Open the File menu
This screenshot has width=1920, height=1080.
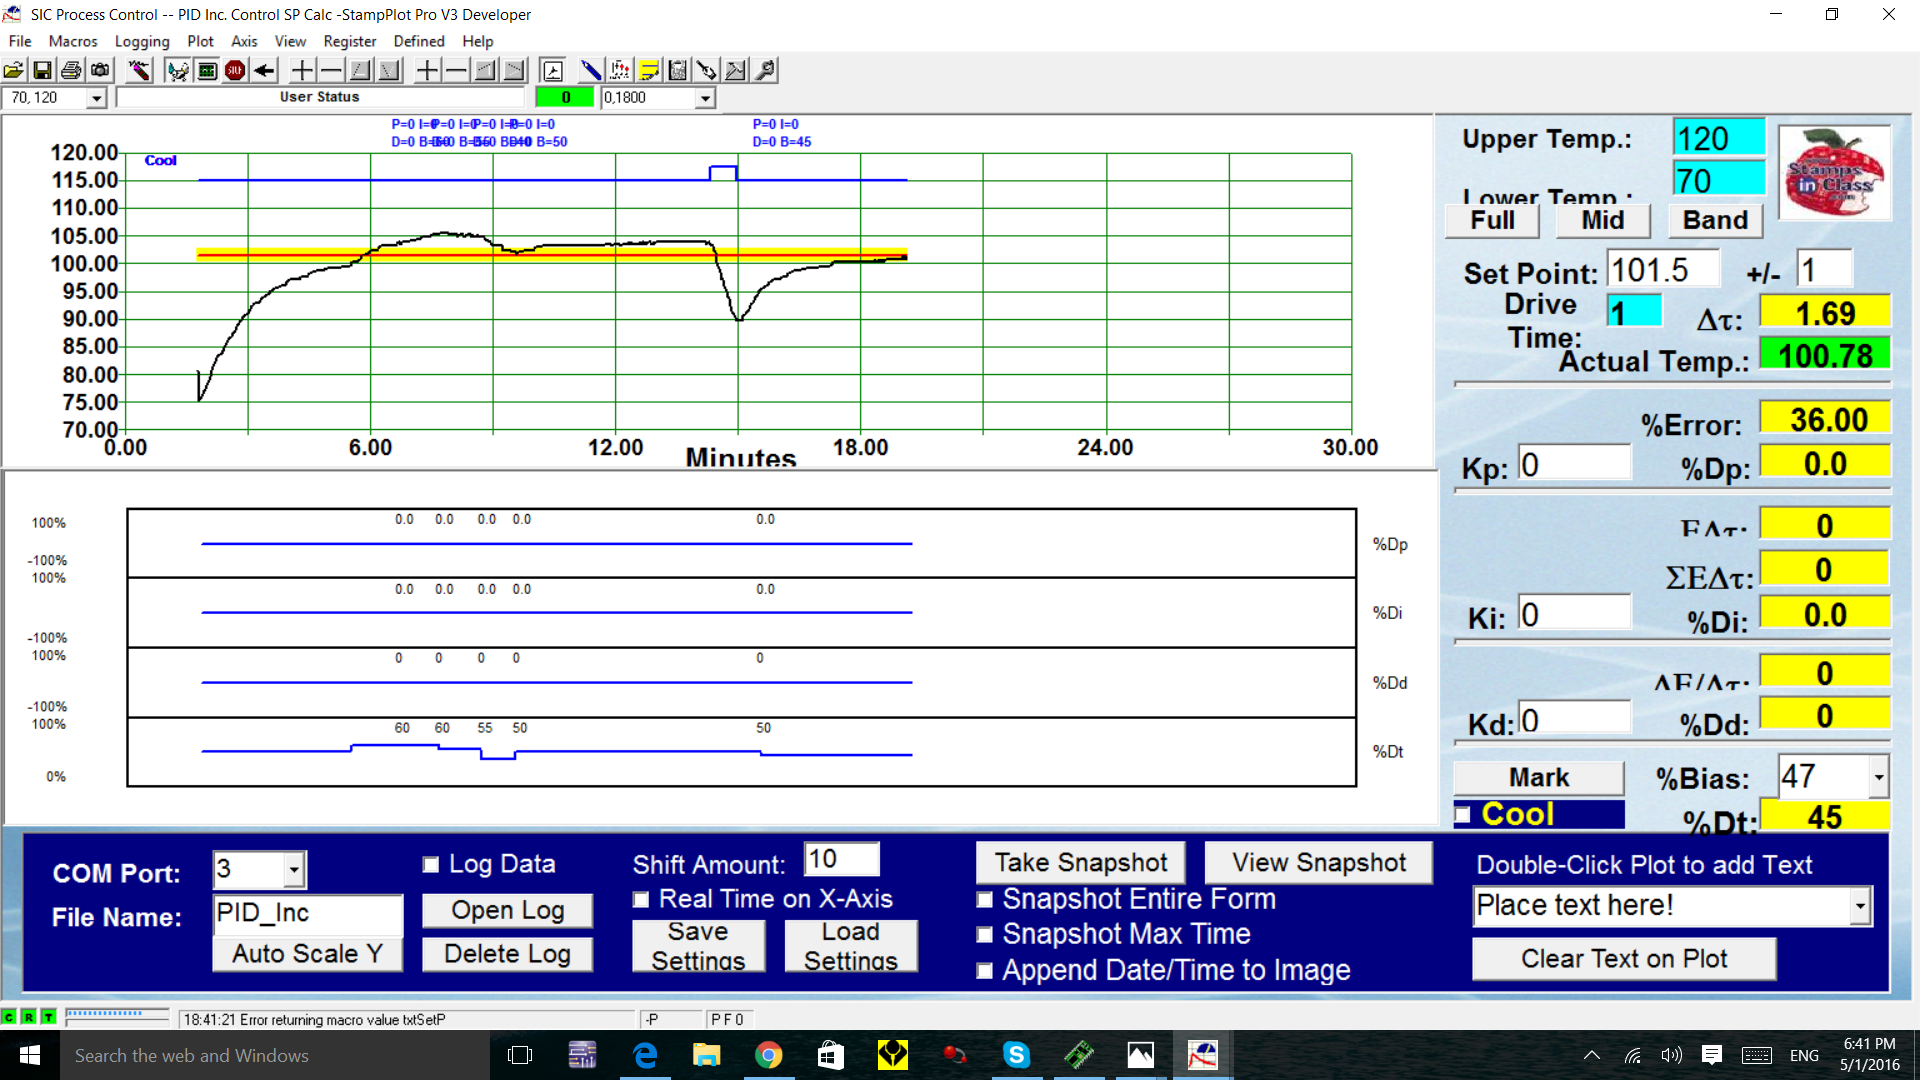[x=20, y=41]
